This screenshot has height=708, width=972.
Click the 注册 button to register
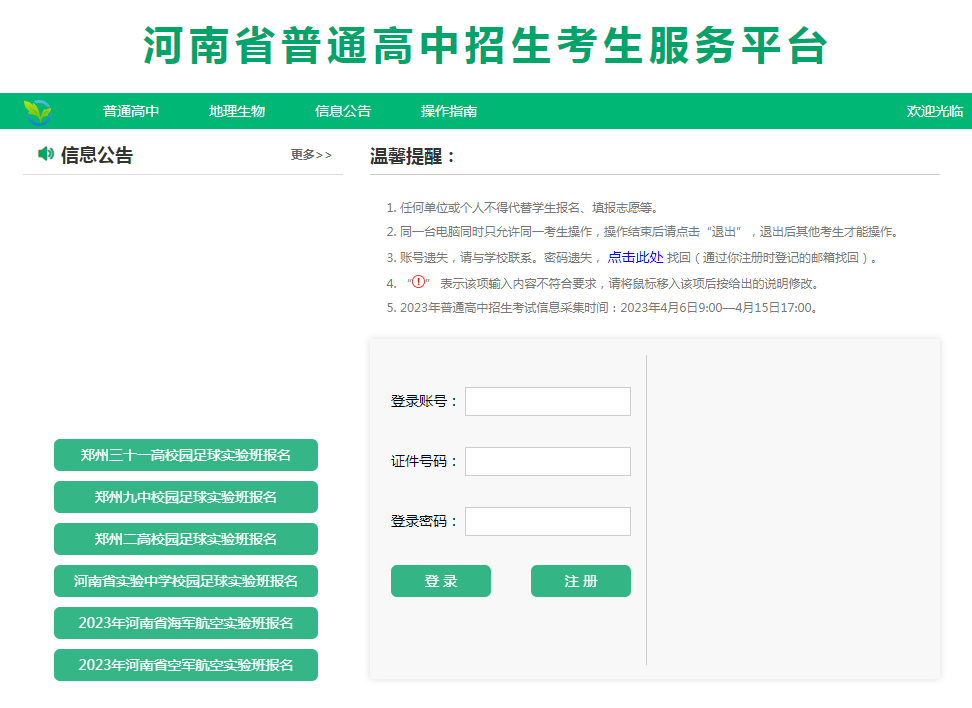(x=580, y=580)
